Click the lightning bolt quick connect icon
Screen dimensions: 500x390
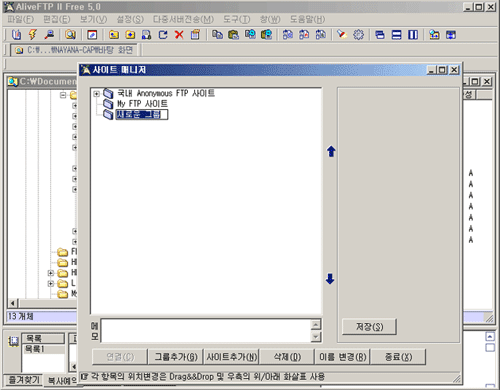[x=33, y=34]
